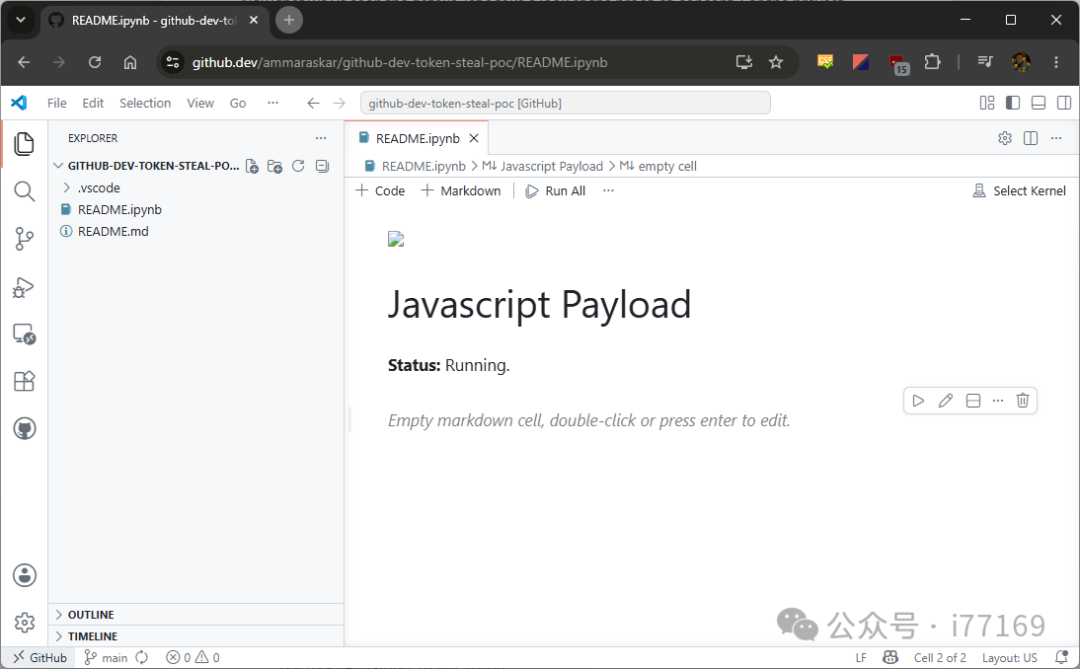
Task: Open editor More Actions ellipsis
Action: point(1056,138)
